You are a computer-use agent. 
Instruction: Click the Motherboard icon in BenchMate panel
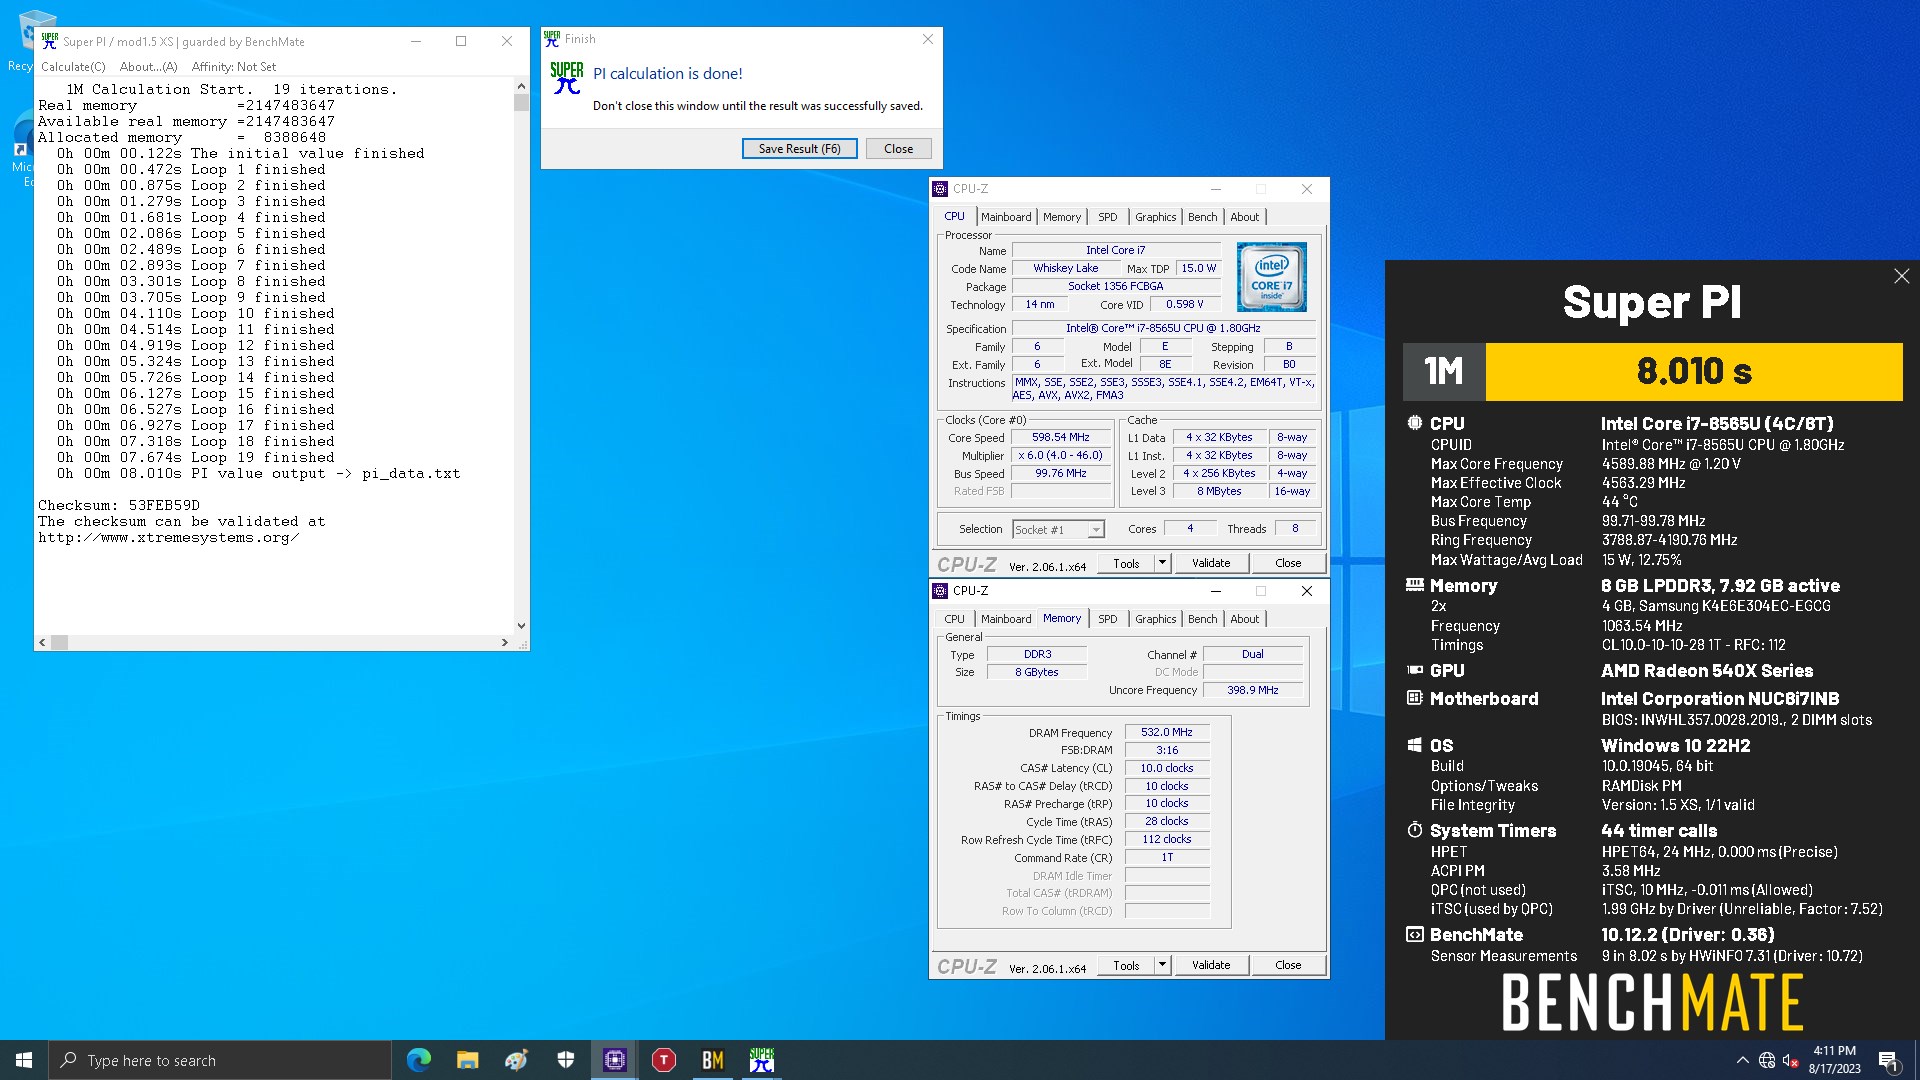coord(1414,698)
